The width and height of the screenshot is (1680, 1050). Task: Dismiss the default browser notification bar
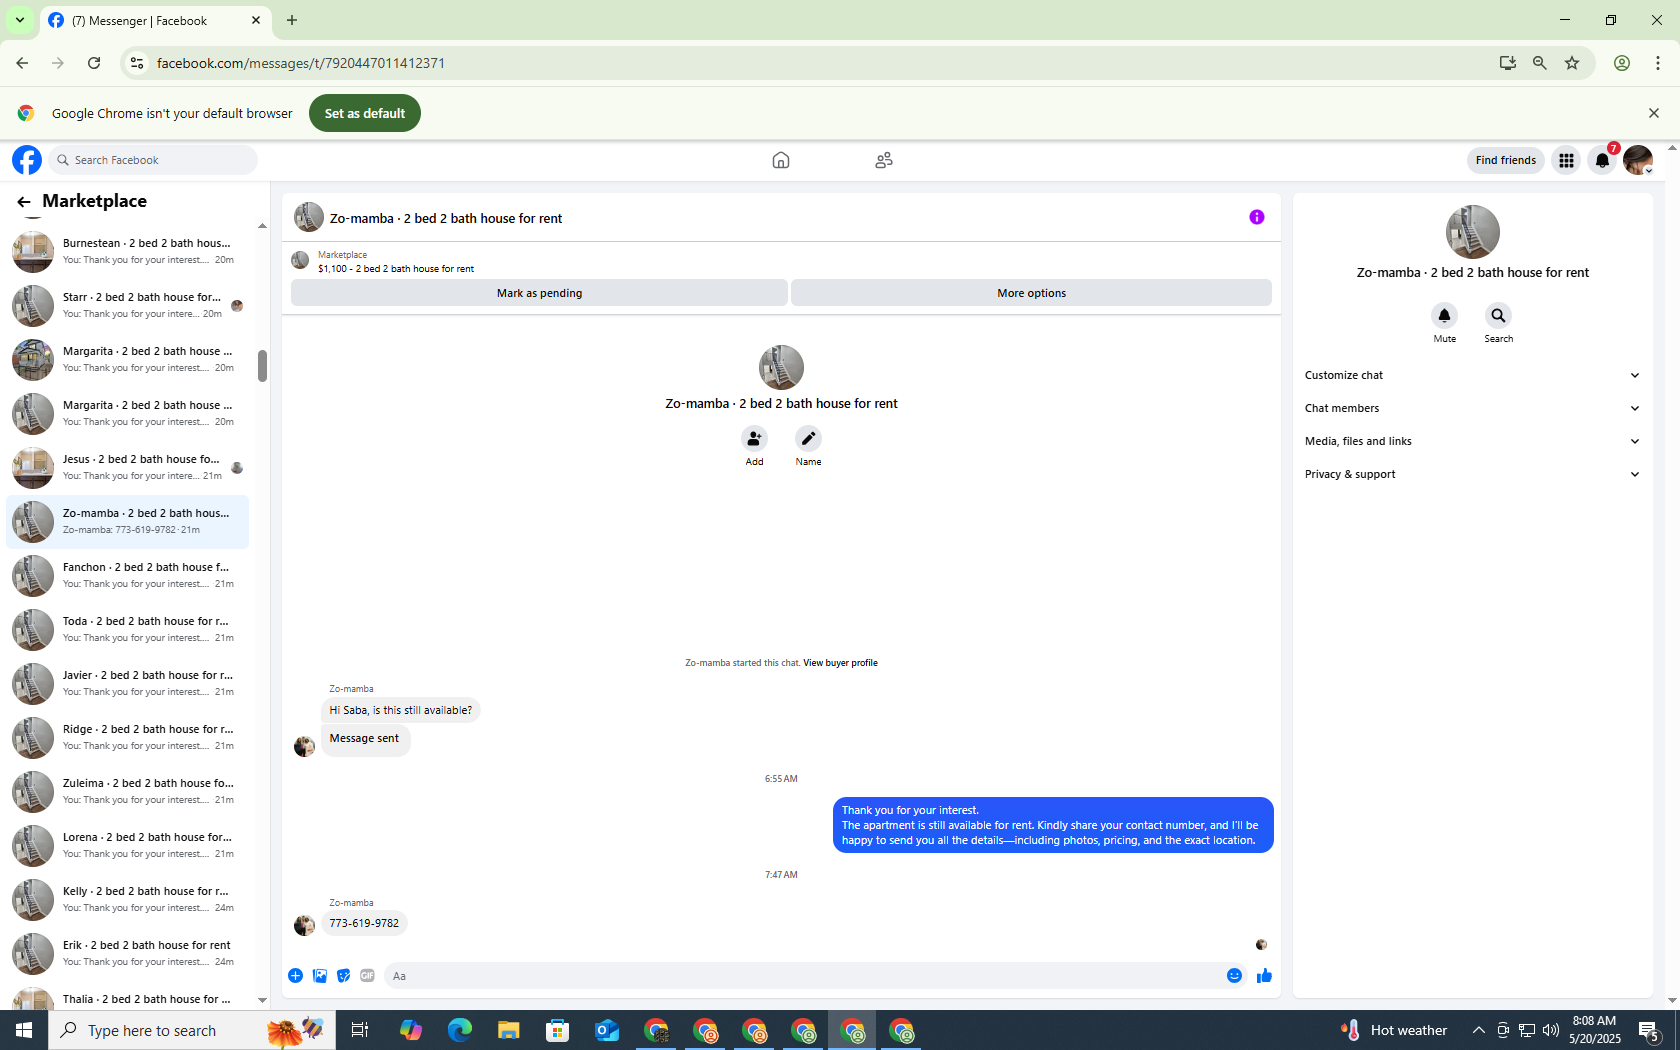click(1654, 113)
